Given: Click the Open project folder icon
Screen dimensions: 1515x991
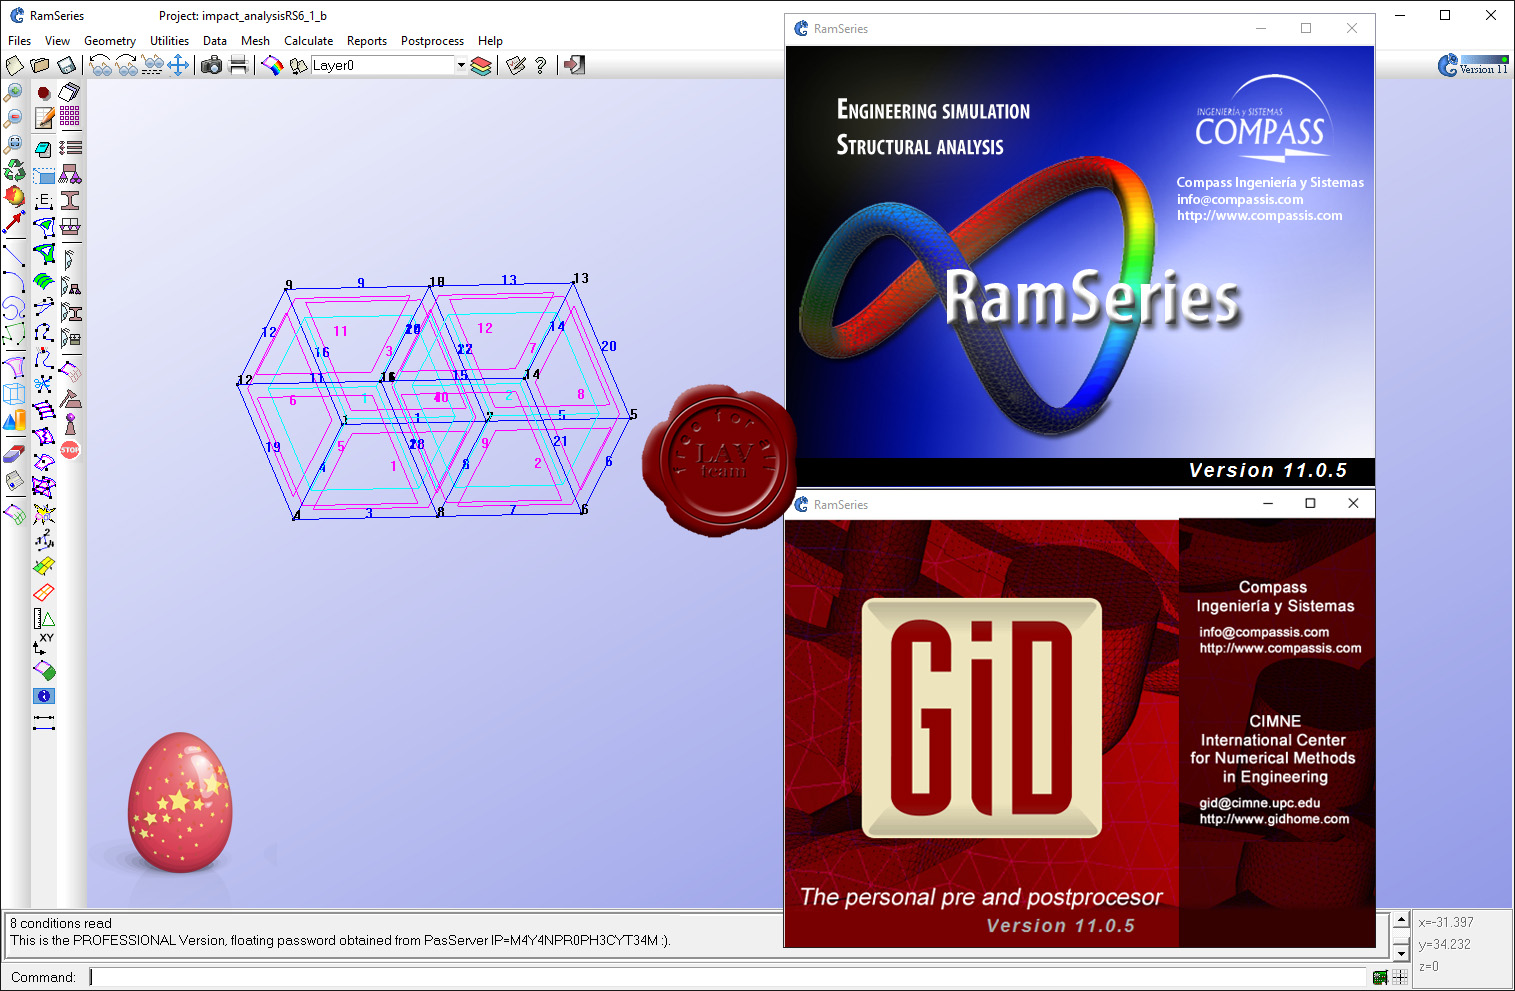Looking at the screenshot, I should (x=40, y=65).
